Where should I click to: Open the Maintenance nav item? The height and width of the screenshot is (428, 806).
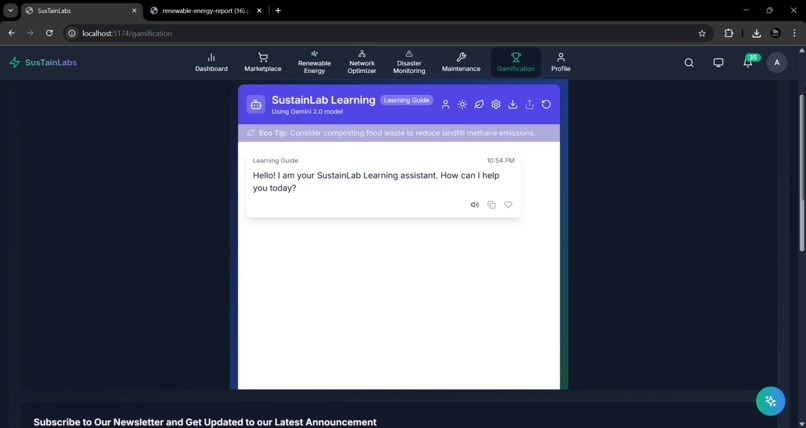[x=461, y=63]
